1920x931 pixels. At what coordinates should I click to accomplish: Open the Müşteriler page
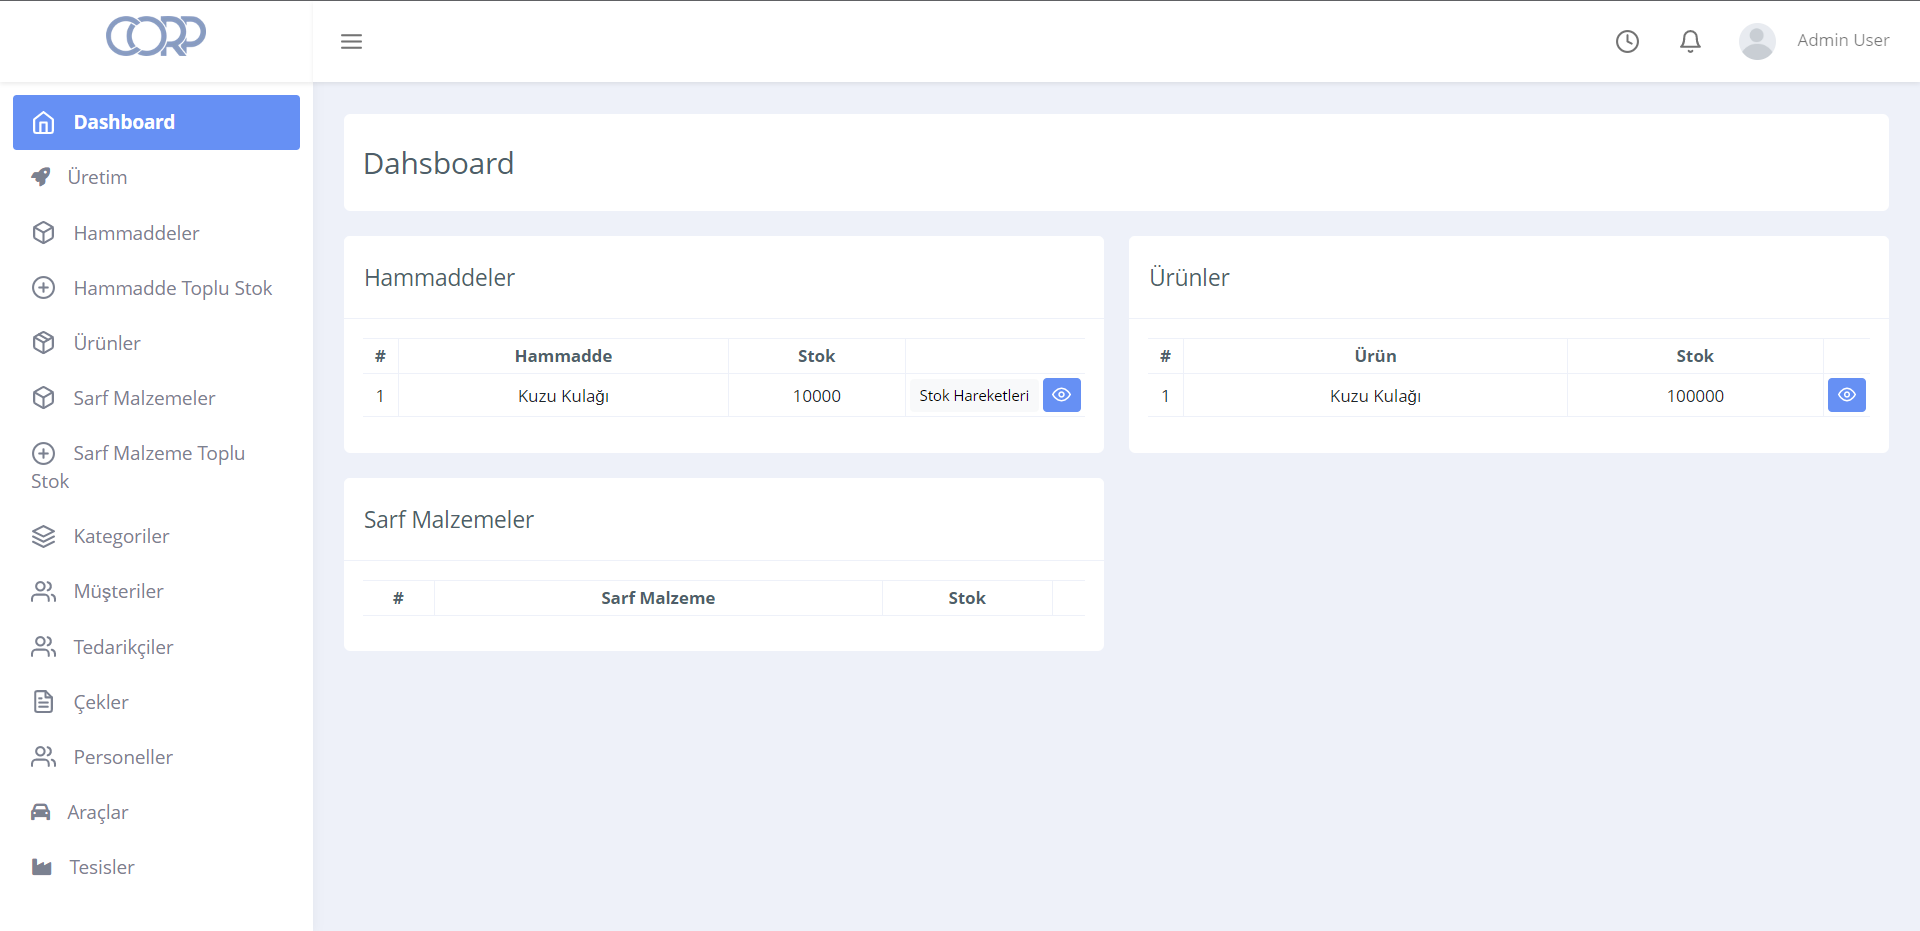coord(118,591)
